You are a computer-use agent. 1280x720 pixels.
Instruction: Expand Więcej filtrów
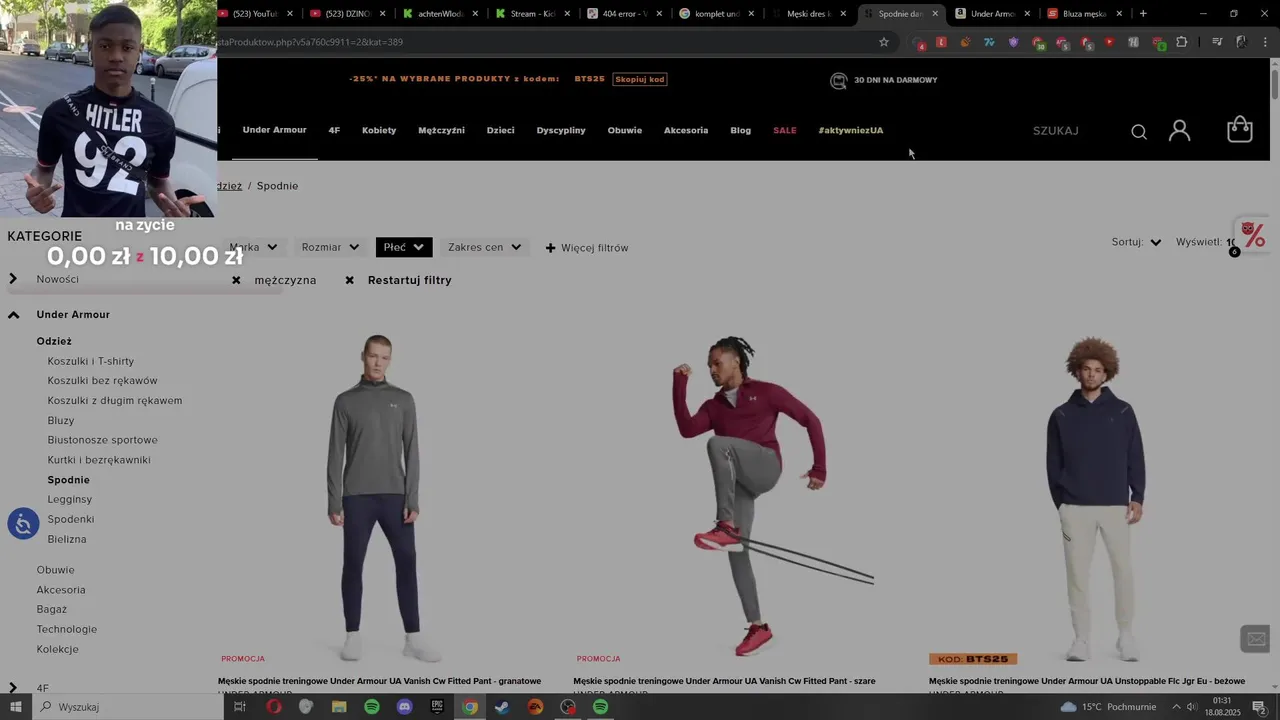tap(587, 248)
